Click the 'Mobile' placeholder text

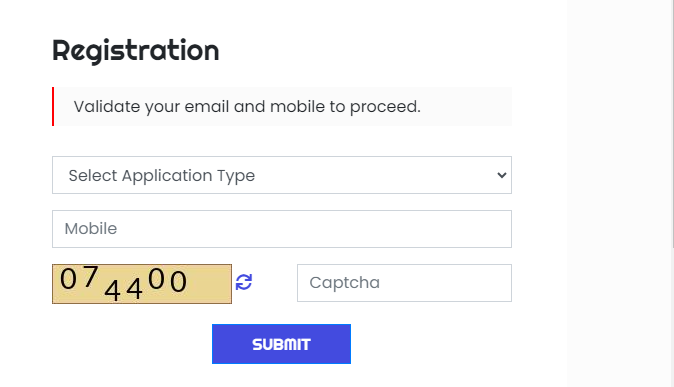pyautogui.click(x=91, y=229)
